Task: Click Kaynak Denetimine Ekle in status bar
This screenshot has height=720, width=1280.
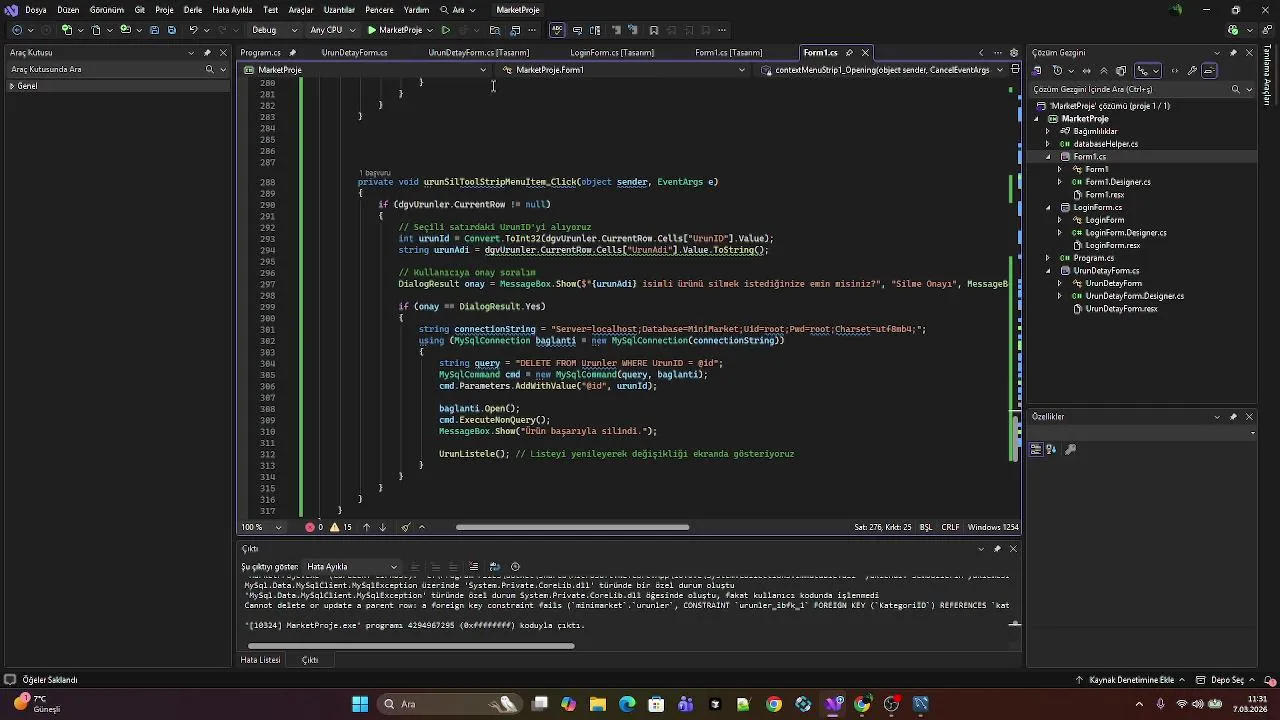Action: [1130, 680]
